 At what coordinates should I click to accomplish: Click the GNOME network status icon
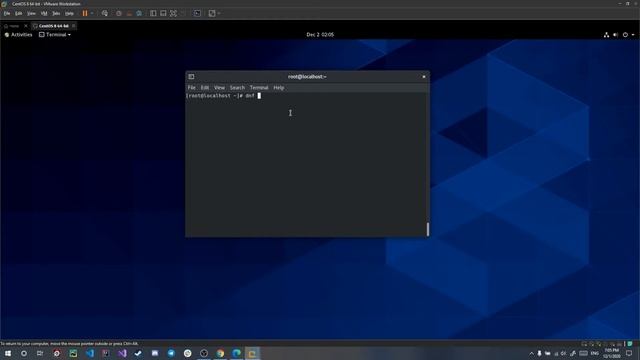(606, 35)
